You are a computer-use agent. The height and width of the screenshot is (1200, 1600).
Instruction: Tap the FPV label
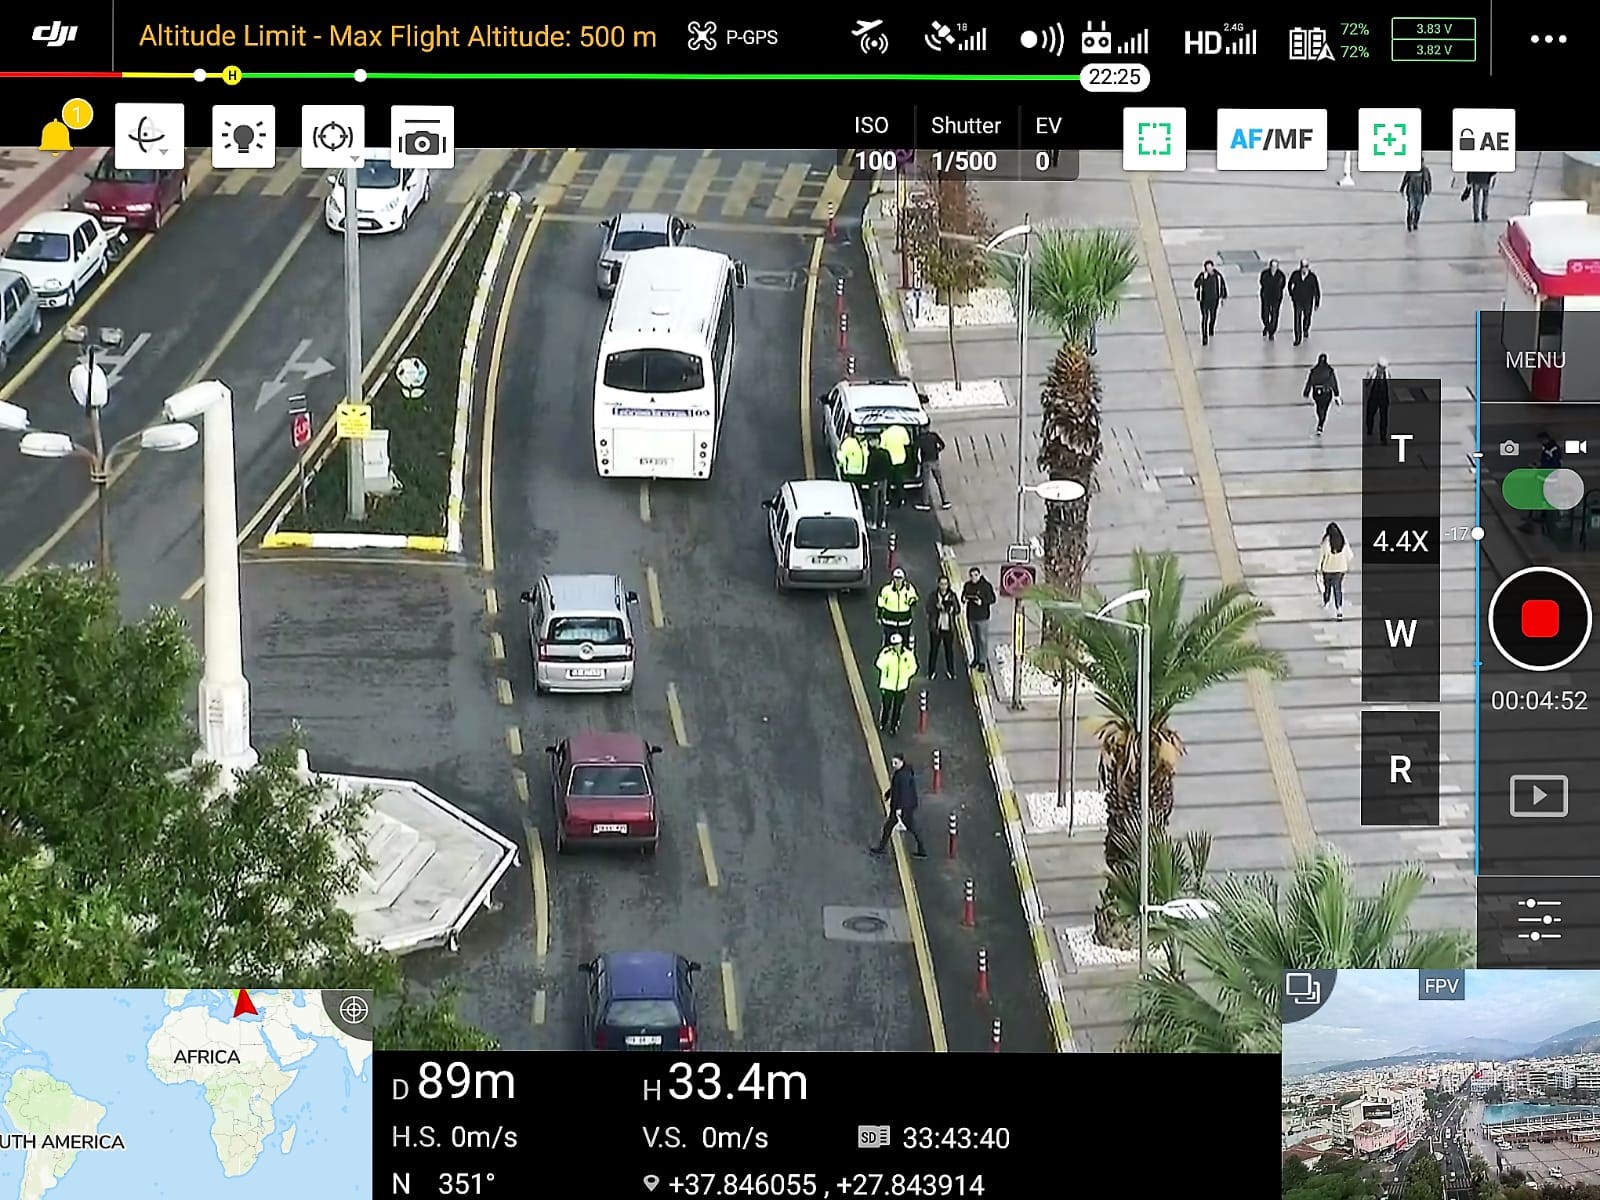tap(1441, 986)
